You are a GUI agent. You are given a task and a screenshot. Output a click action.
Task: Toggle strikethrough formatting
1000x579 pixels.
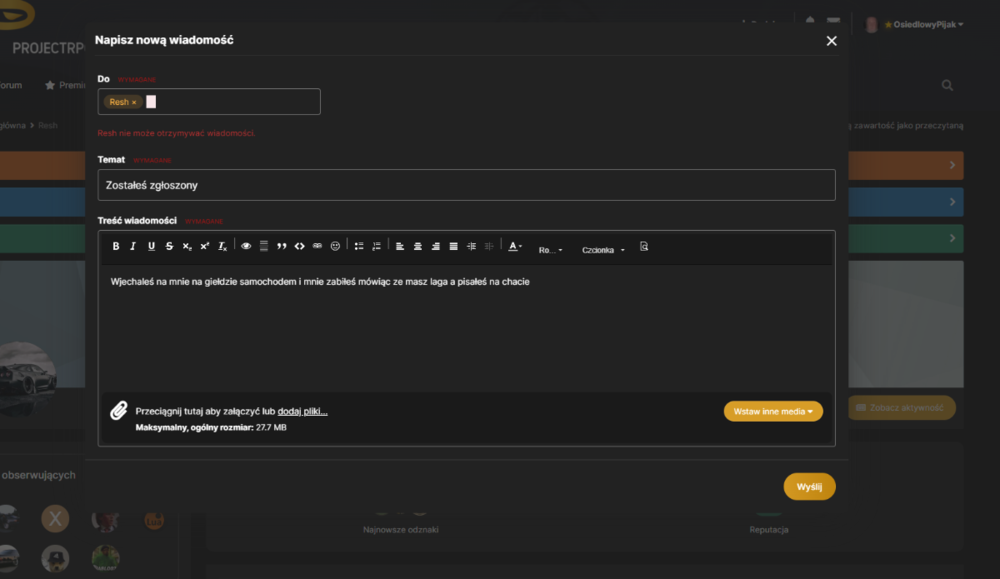pos(169,246)
